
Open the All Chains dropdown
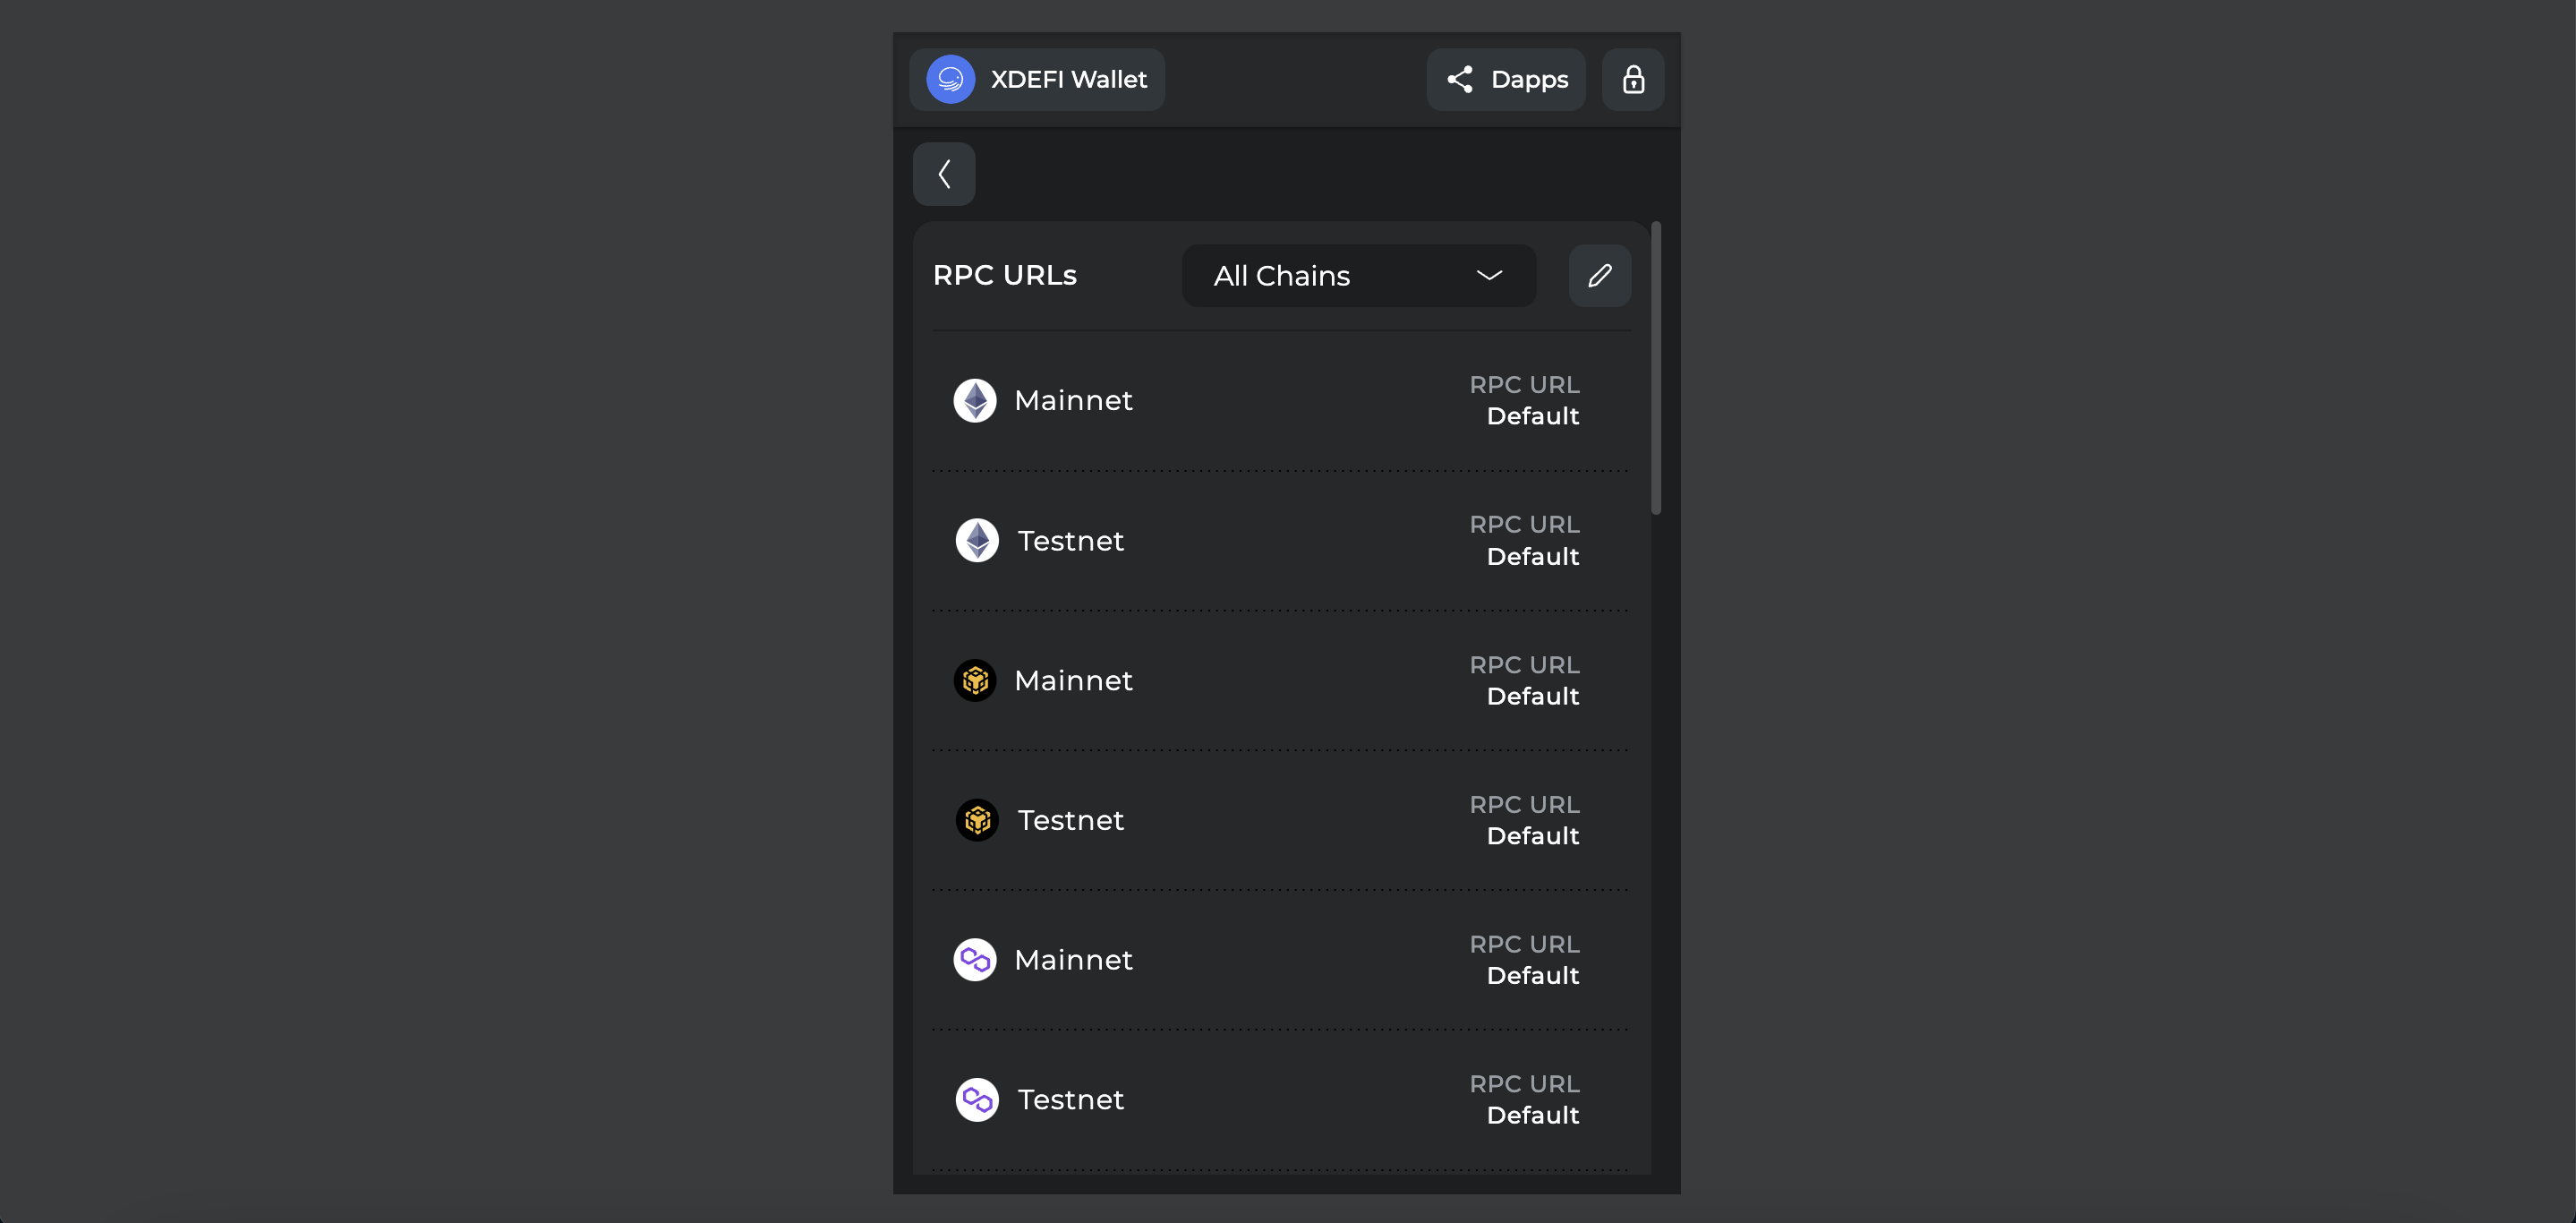click(x=1357, y=275)
